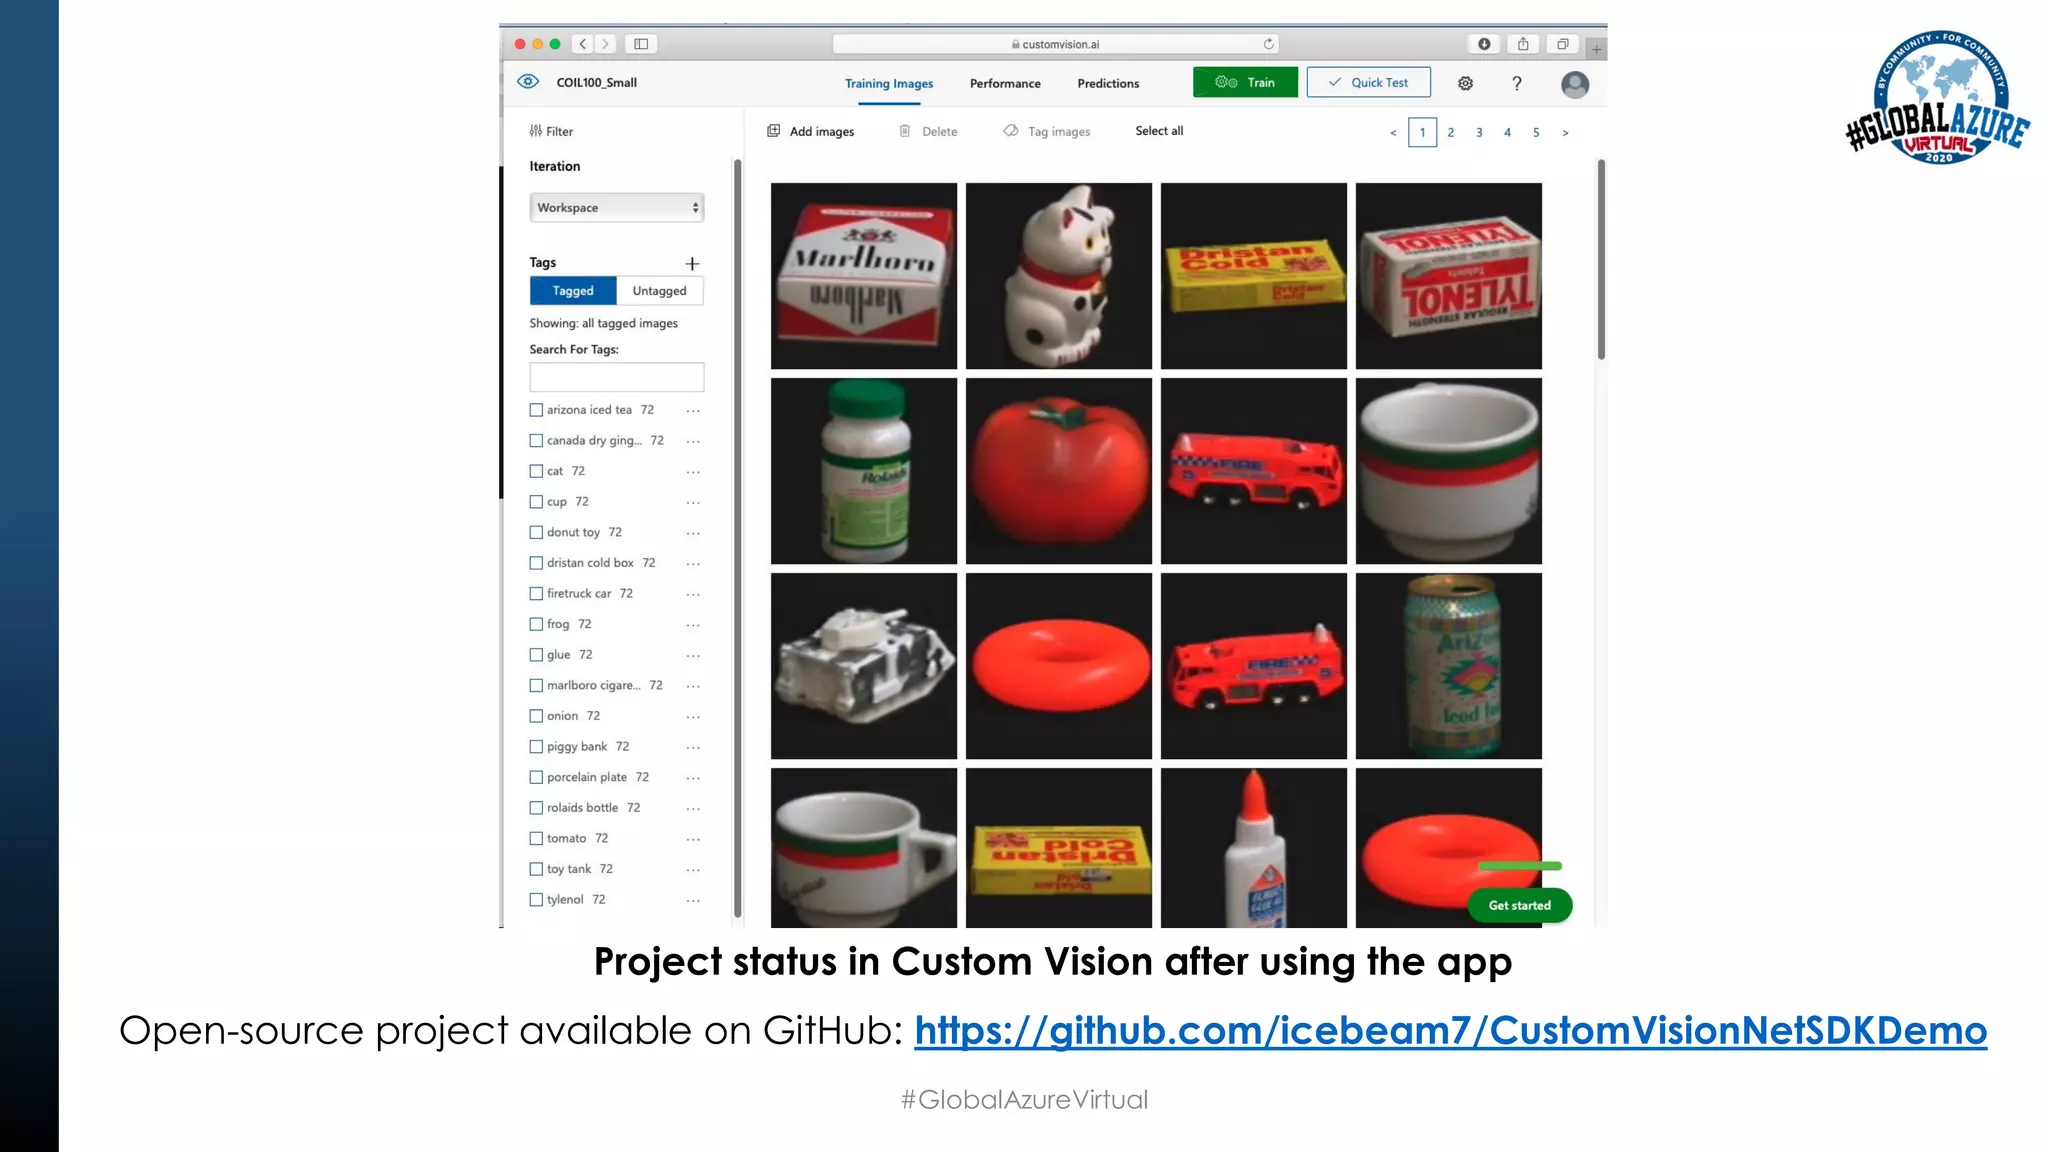Check the porcelain plate tag
The width and height of the screenshot is (2048, 1152).
point(536,777)
